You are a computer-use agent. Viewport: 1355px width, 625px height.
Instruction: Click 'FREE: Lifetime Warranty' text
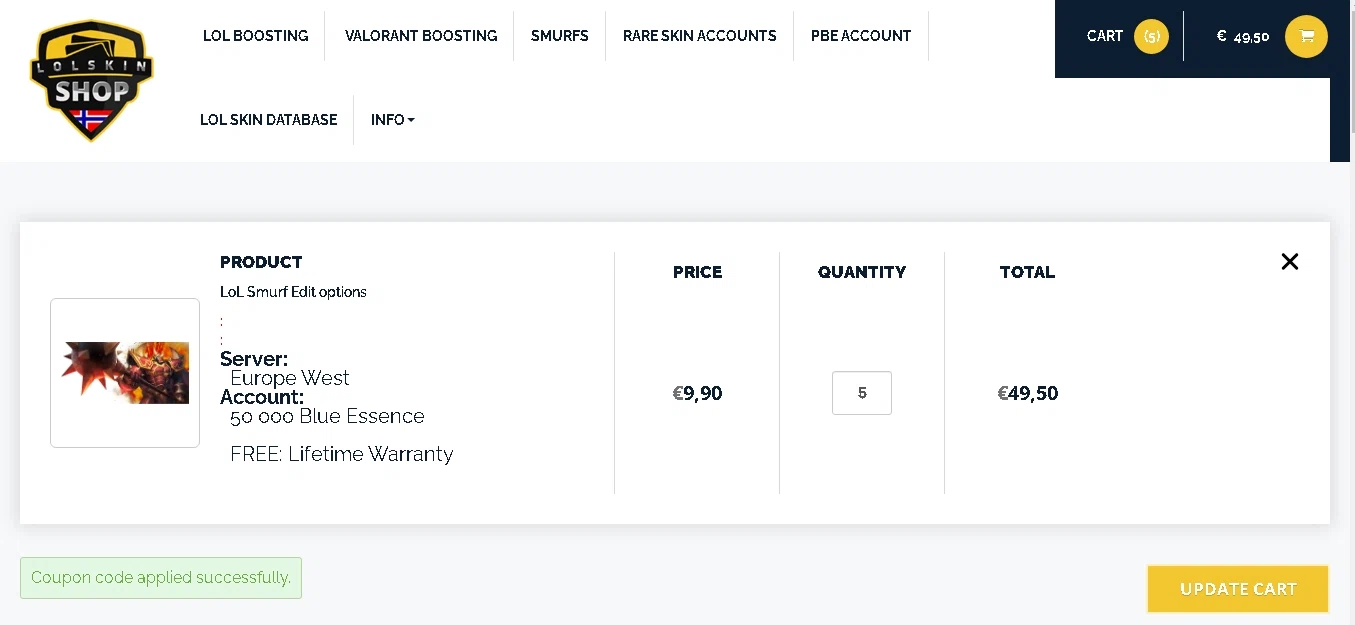tap(342, 454)
